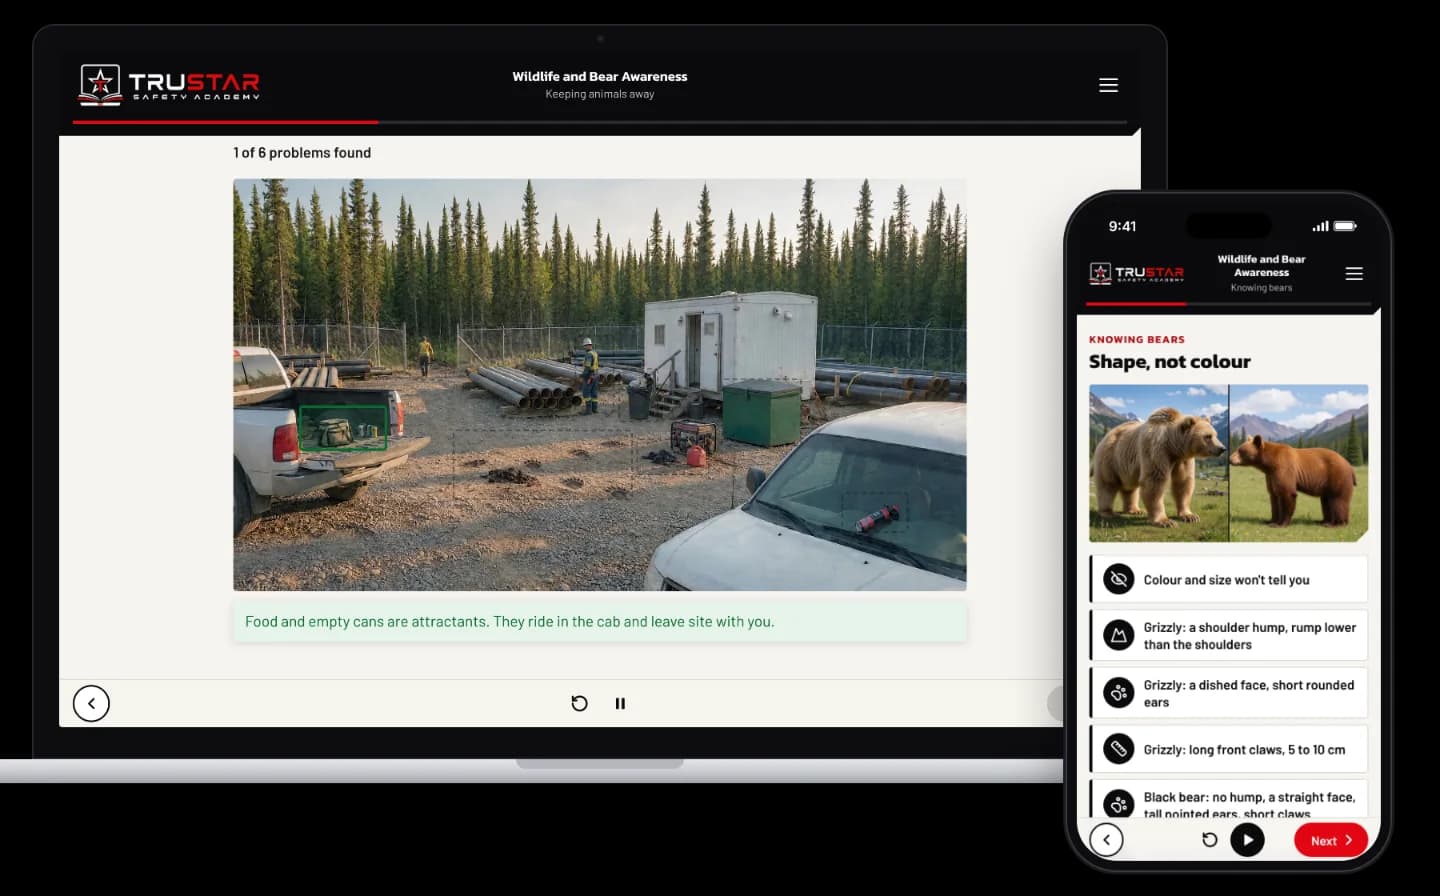Tap the grizzly and black bear comparison image

coord(1228,463)
